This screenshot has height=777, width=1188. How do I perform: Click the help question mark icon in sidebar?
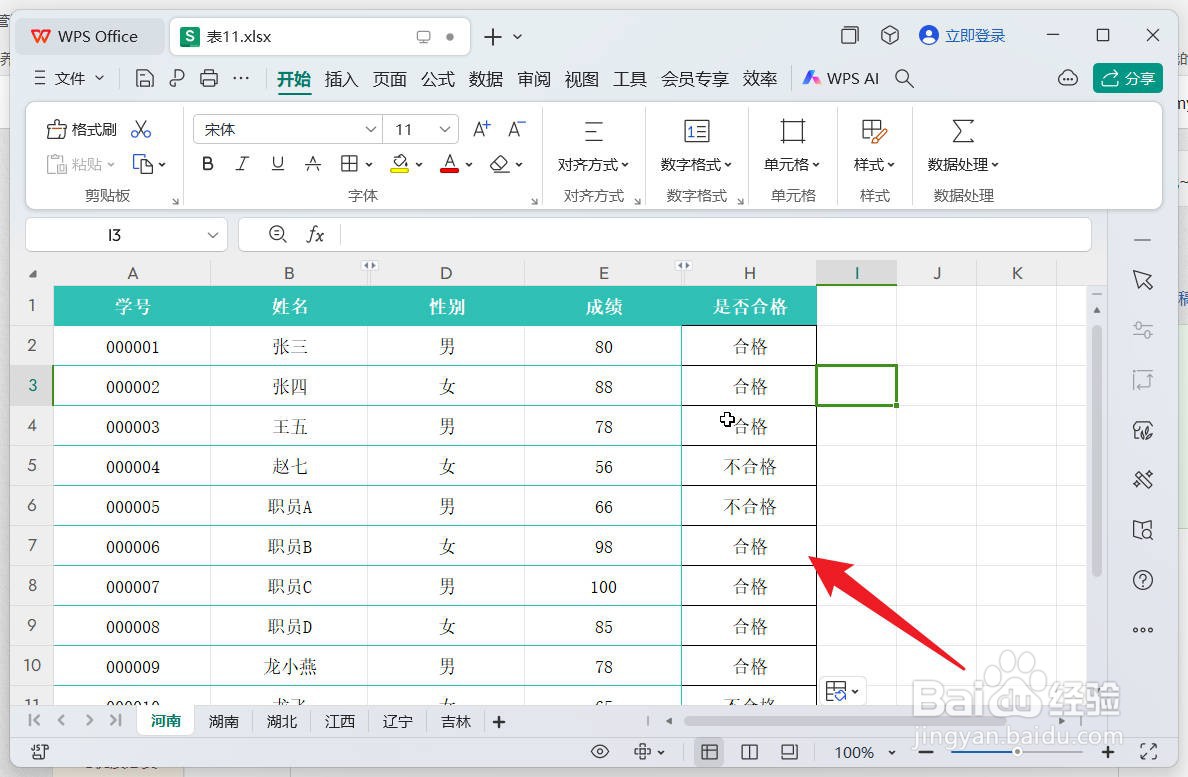(1143, 580)
